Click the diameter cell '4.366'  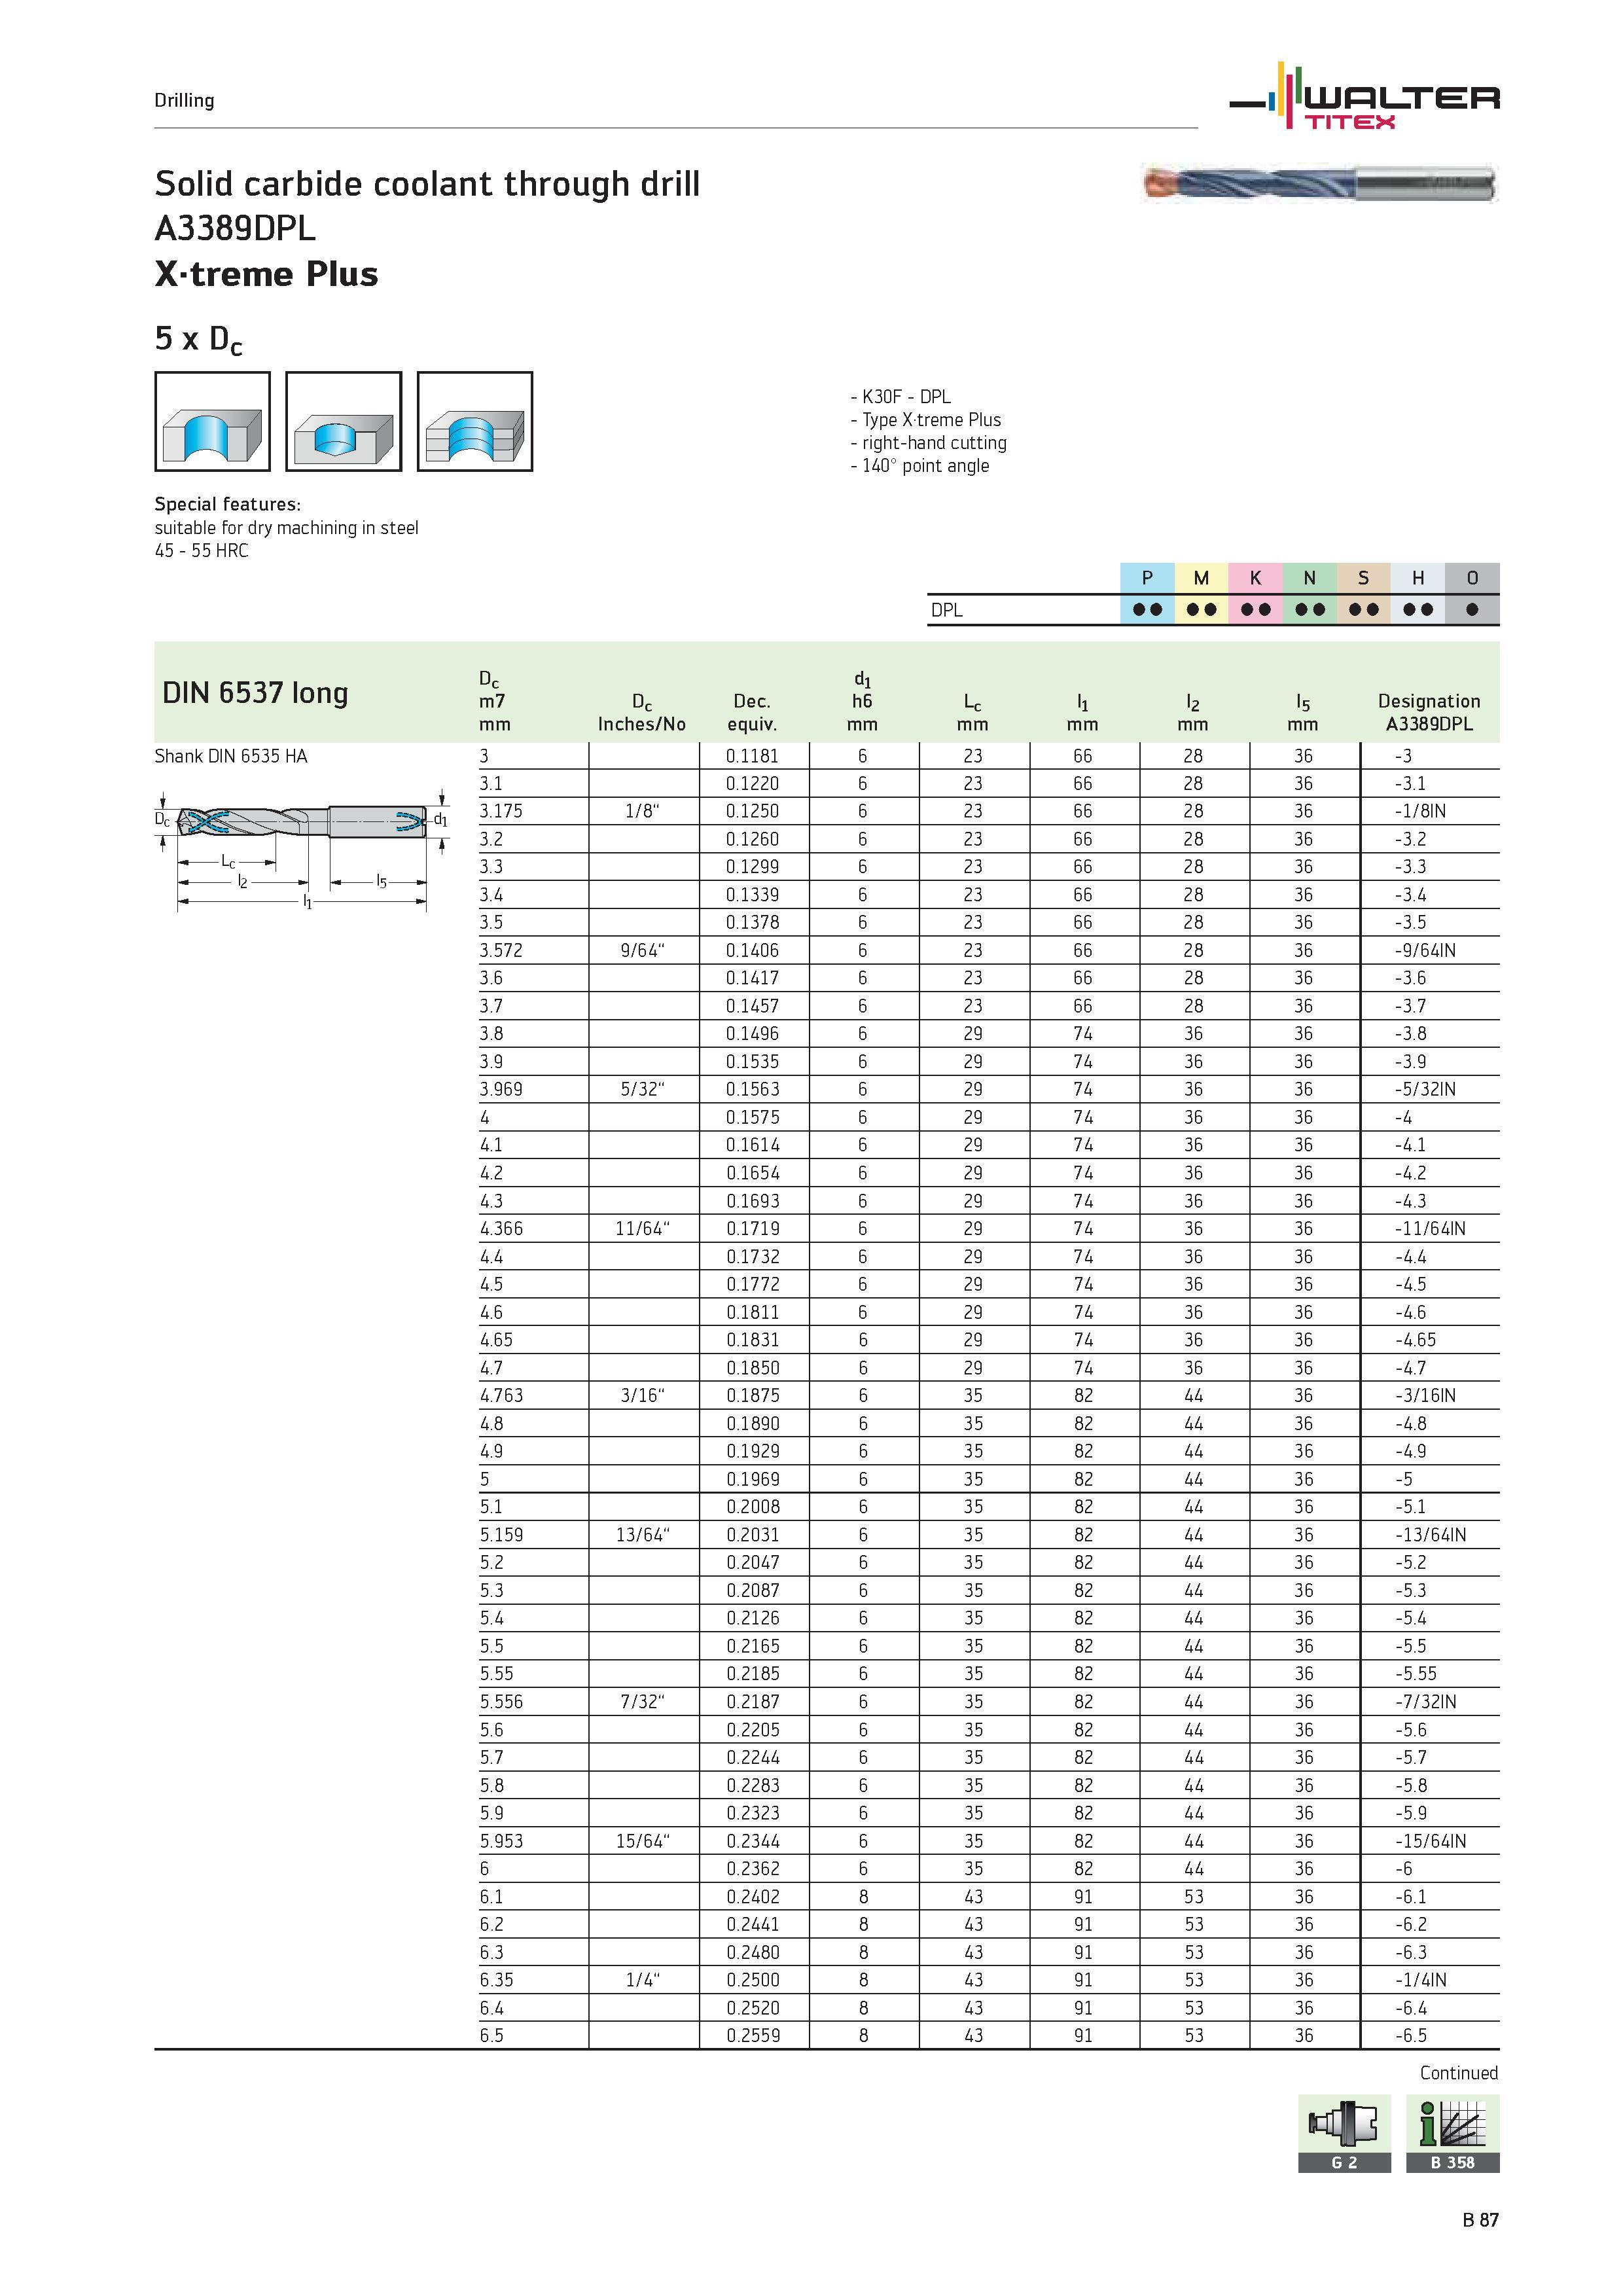pos(501,1228)
